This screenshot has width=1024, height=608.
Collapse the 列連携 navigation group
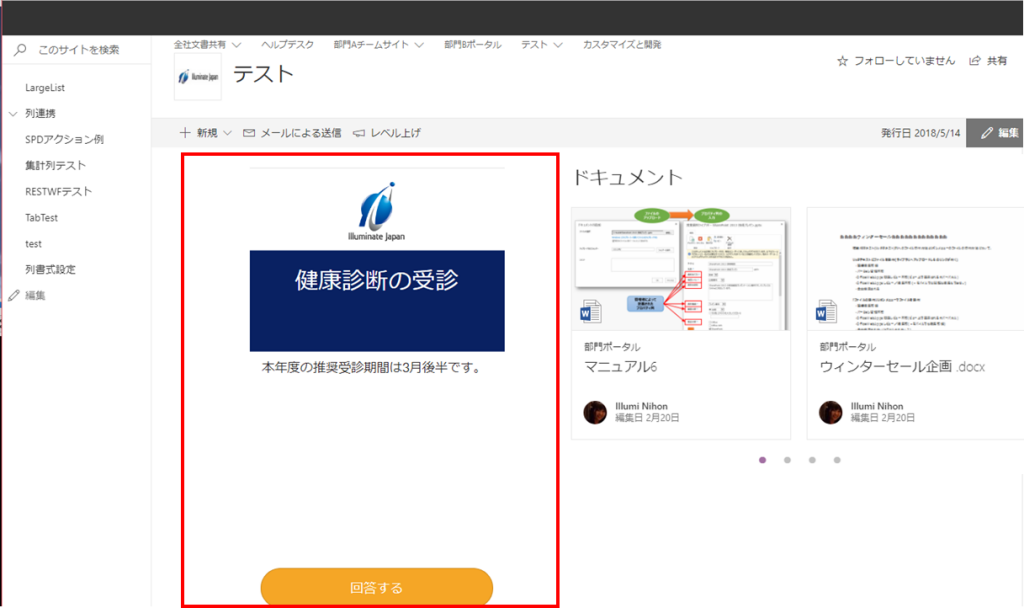click(x=13, y=114)
